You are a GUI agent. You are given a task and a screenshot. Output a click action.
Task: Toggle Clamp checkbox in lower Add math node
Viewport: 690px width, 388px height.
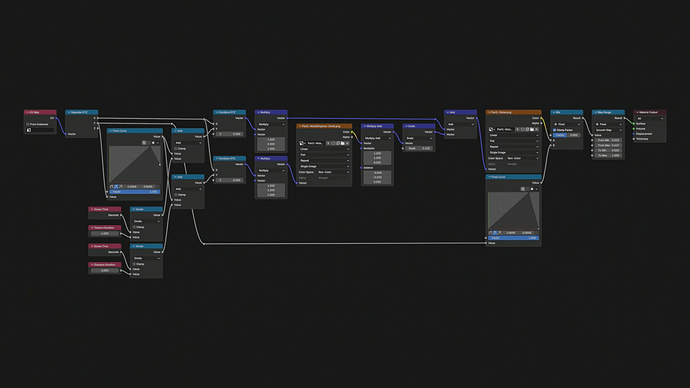pyautogui.click(x=176, y=194)
